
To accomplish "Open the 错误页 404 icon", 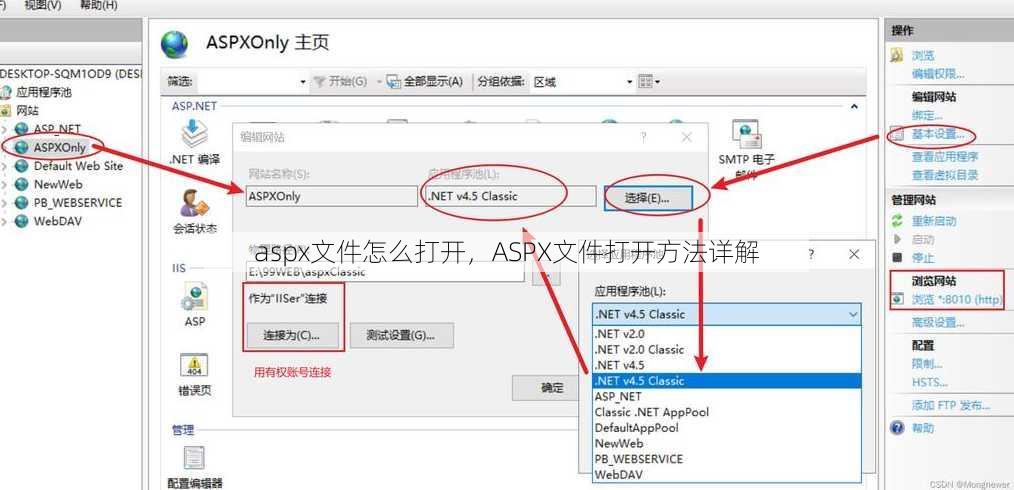I will pos(194,366).
